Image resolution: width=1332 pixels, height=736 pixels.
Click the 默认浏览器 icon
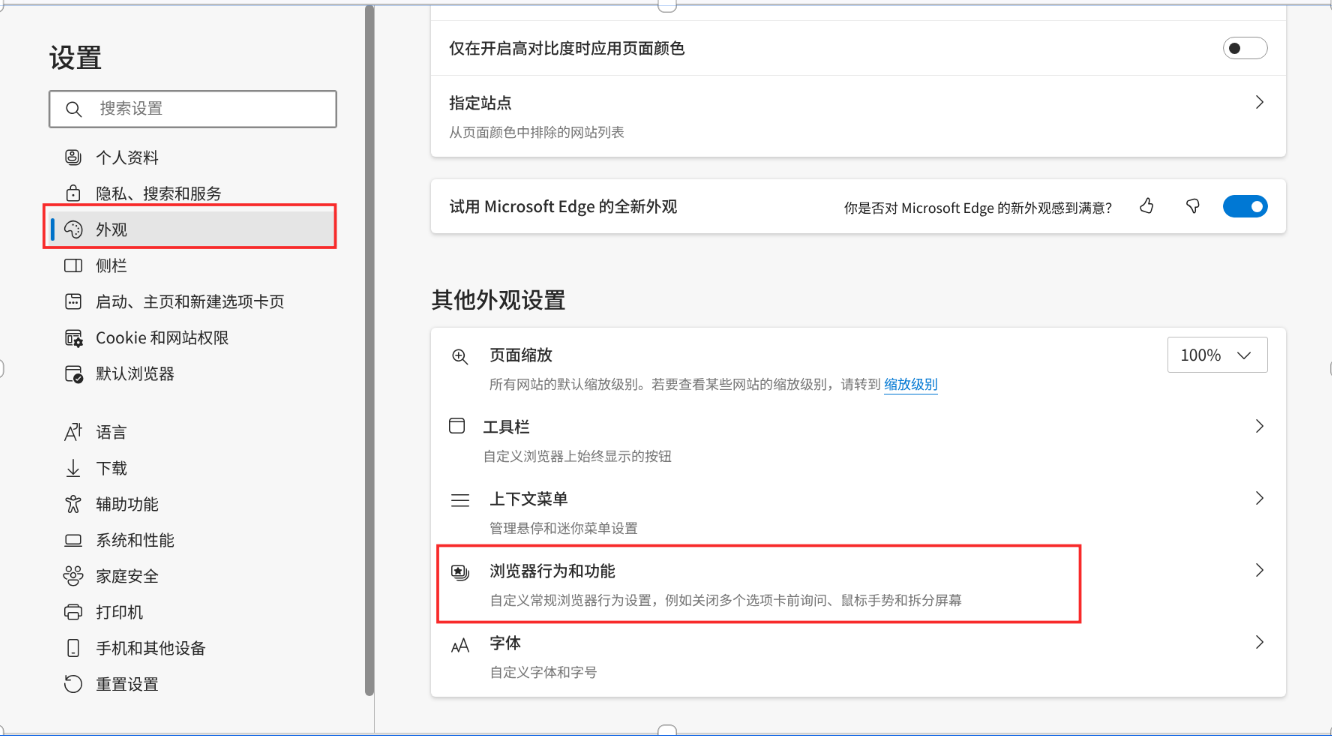click(x=73, y=373)
